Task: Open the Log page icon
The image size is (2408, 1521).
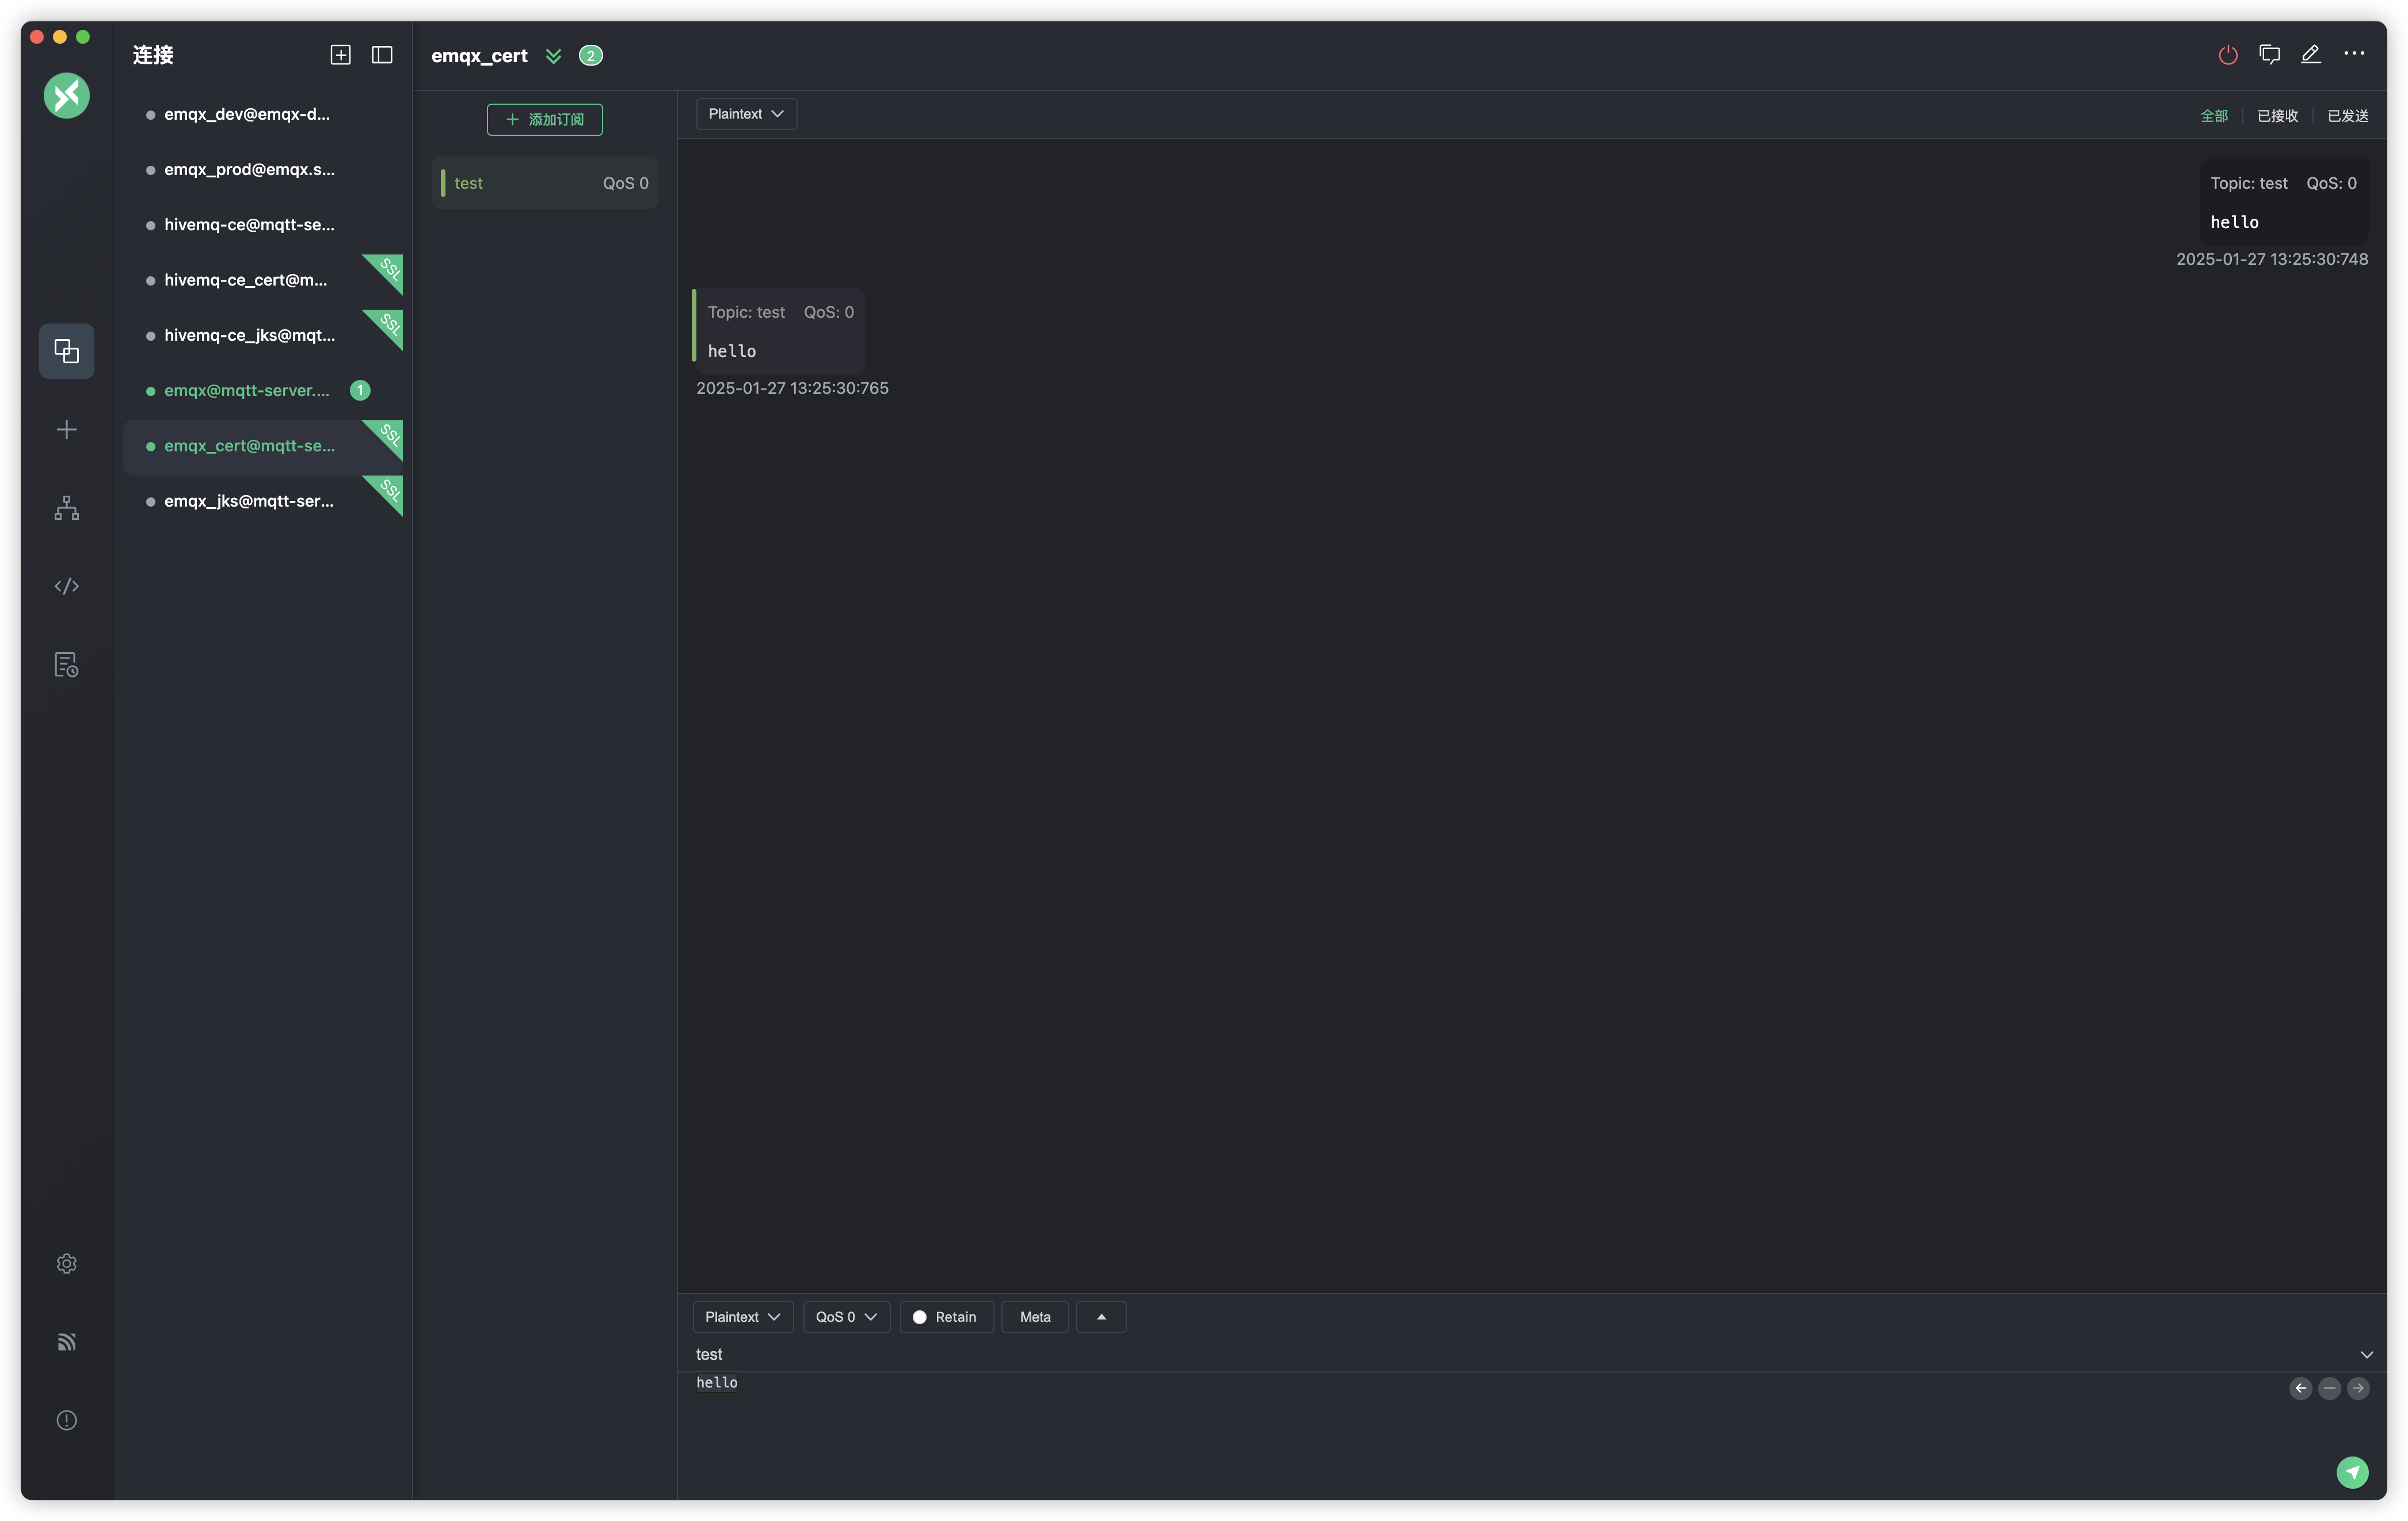Action: tap(67, 665)
